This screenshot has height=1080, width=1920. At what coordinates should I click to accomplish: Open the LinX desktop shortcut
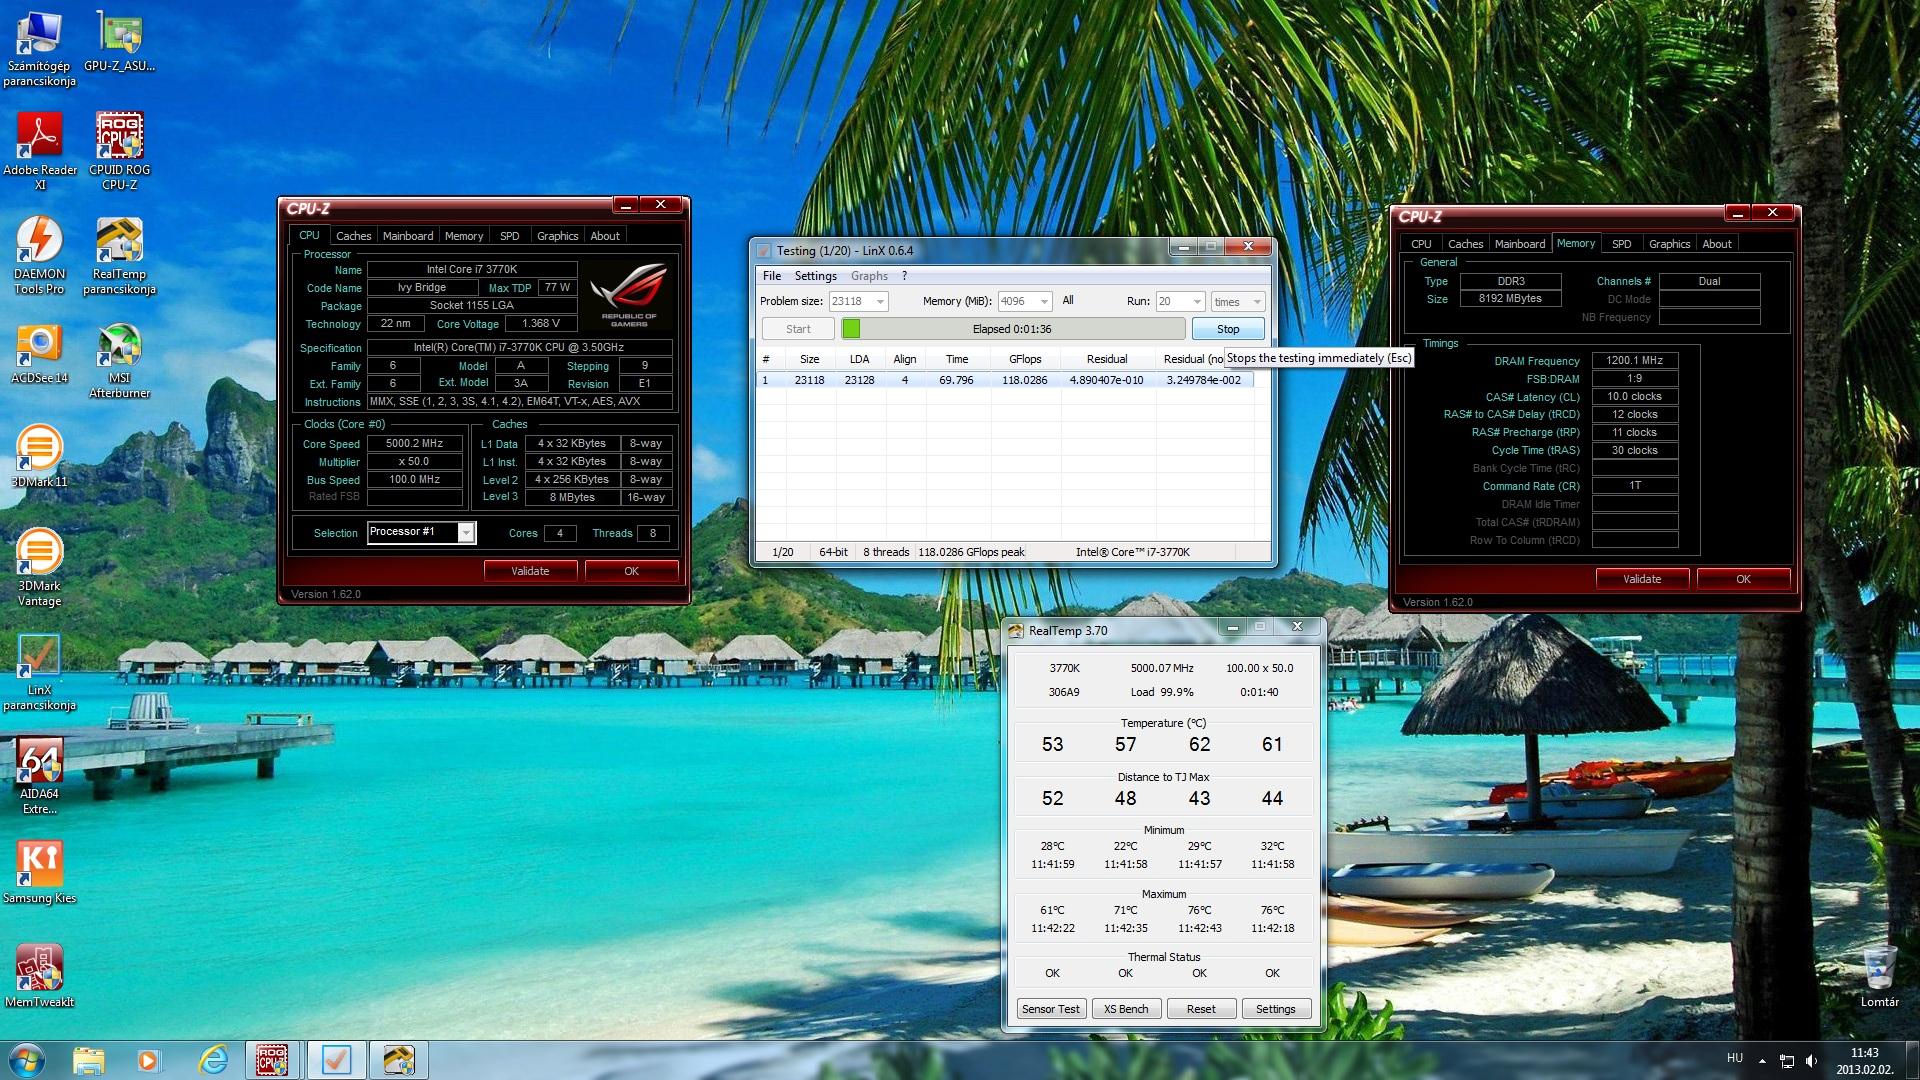pos(39,671)
